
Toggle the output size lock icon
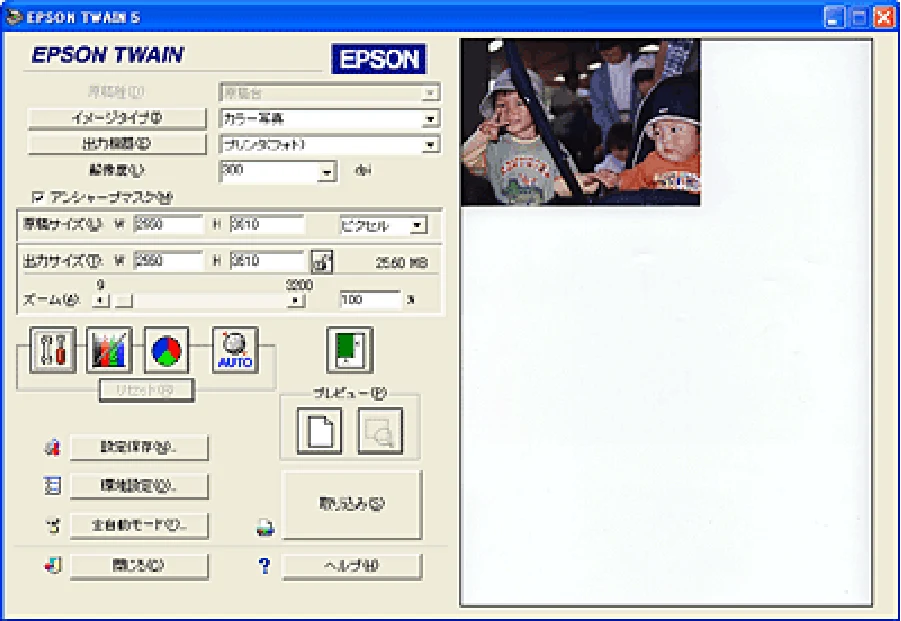[x=322, y=261]
